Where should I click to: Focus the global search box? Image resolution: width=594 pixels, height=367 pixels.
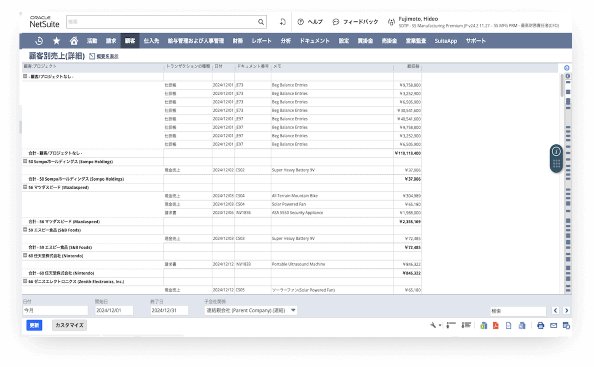click(162, 22)
